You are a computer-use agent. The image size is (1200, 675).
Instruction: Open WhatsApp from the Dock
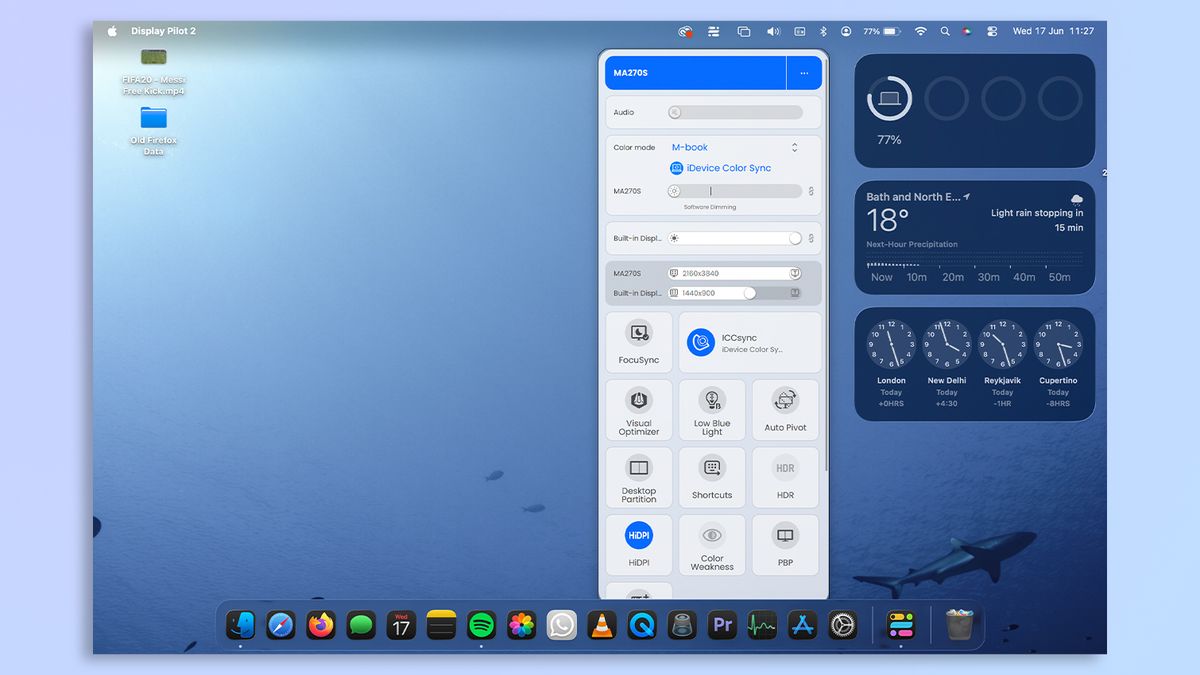click(x=562, y=625)
